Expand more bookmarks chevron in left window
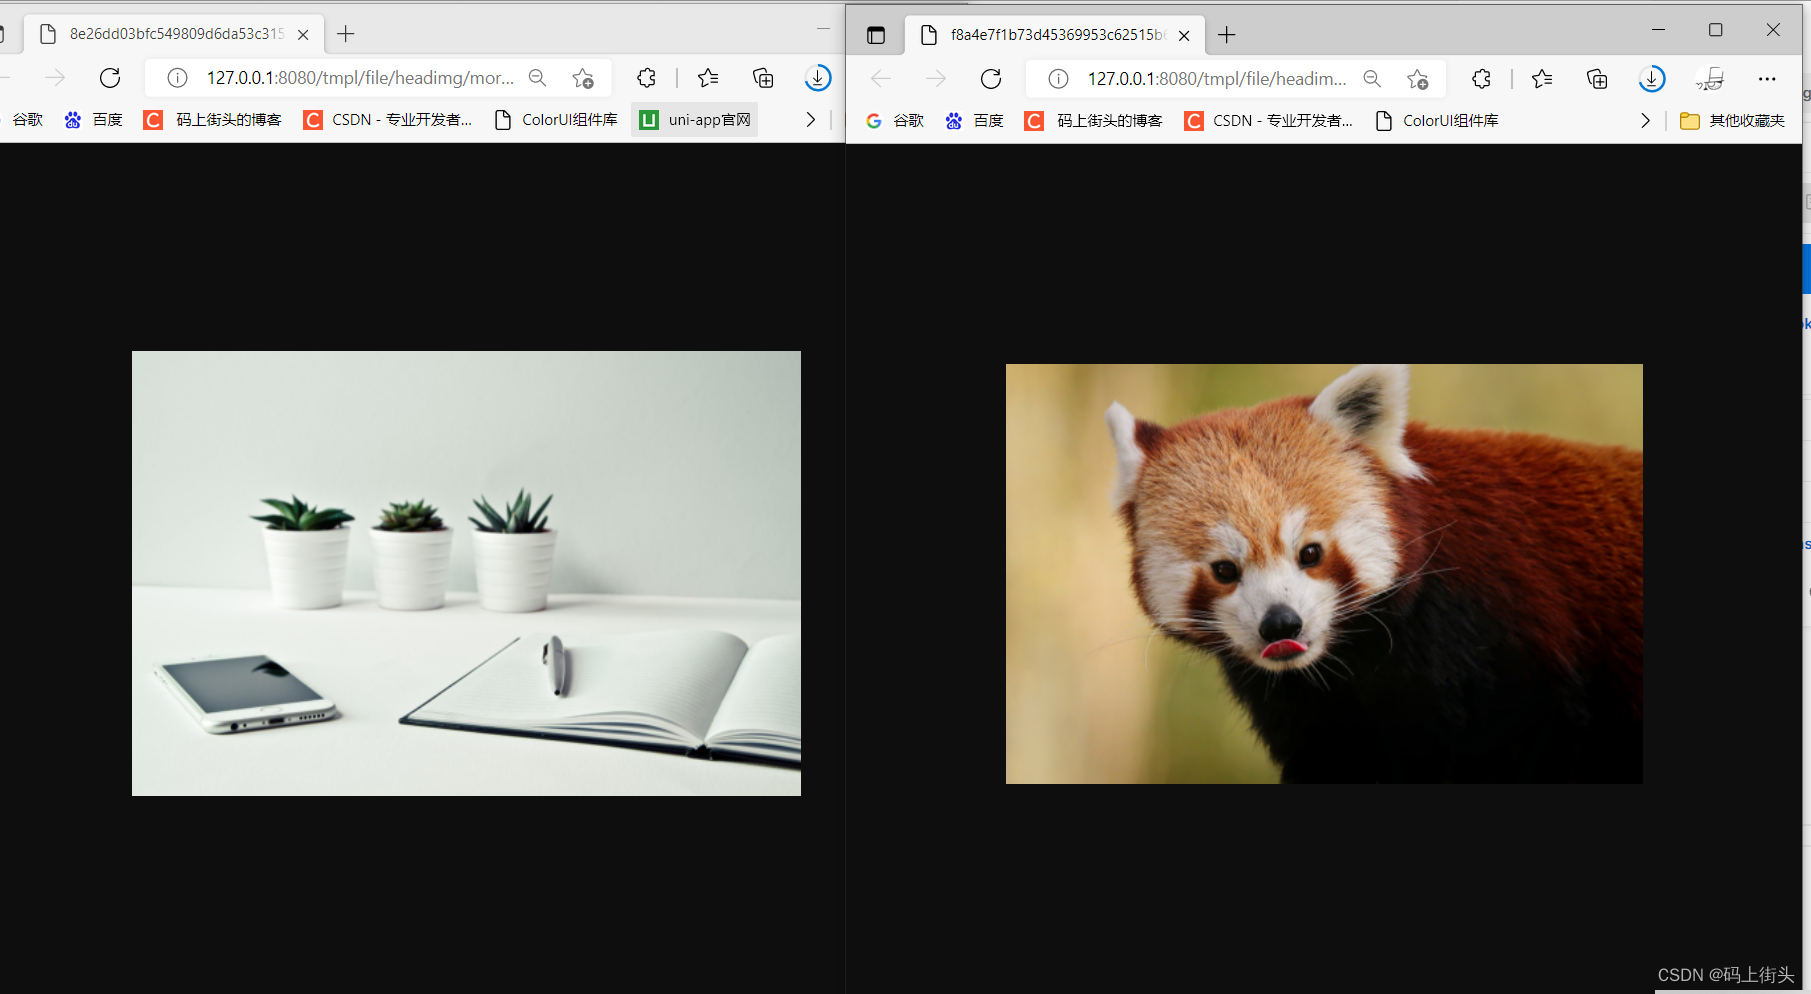Viewport: 1811px width, 994px height. click(810, 120)
